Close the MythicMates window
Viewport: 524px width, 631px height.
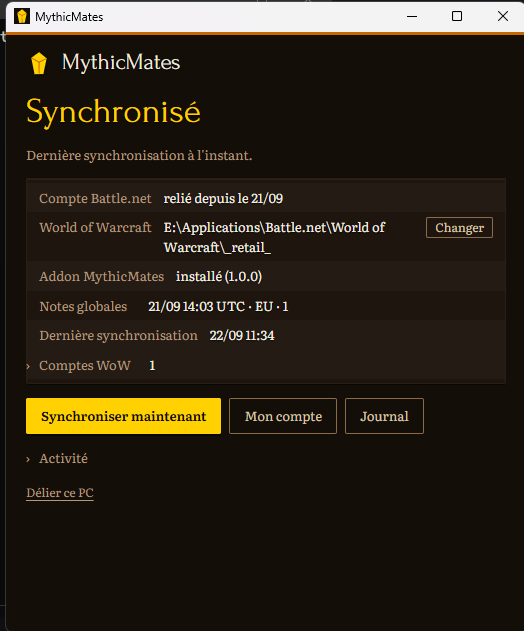503,16
